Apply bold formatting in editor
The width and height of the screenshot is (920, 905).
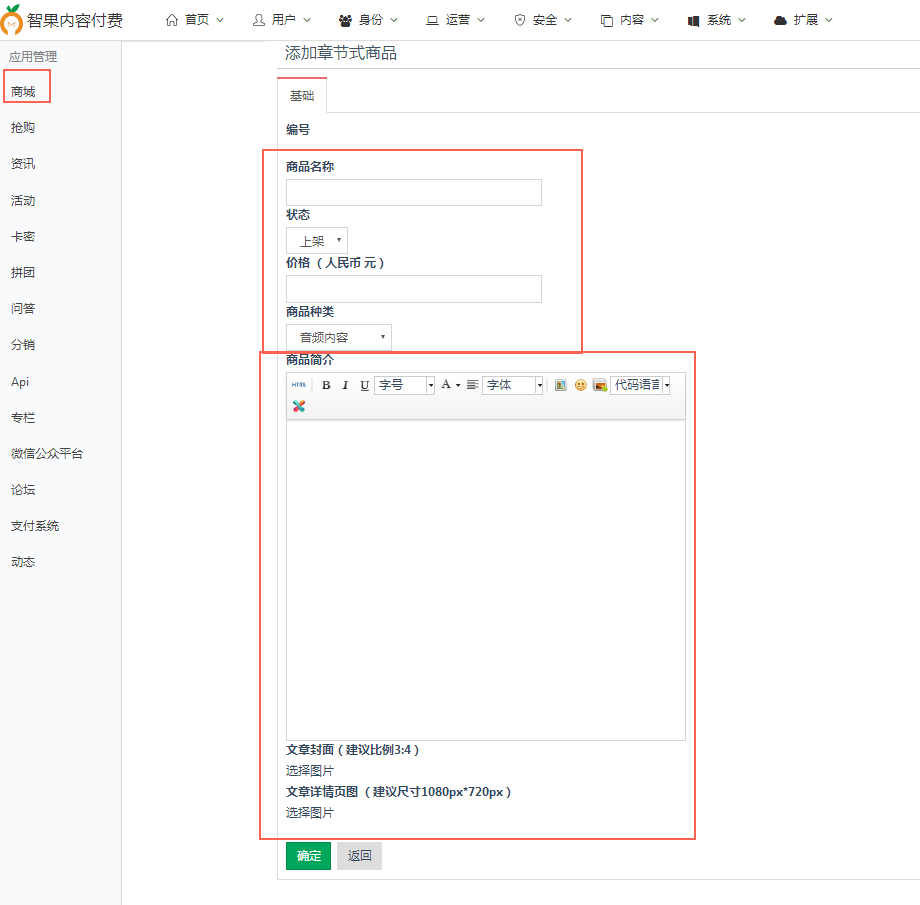tap(326, 385)
